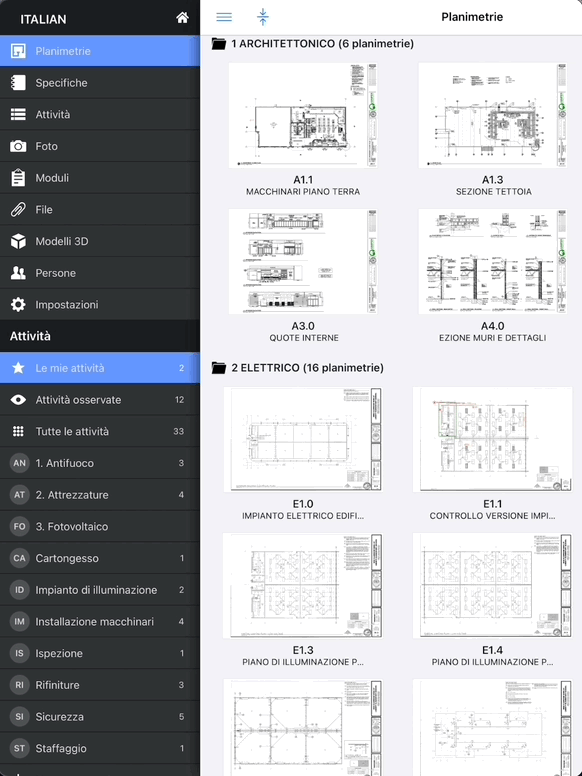
Task: Choose the Cartongesso activity category
Action: [100, 558]
